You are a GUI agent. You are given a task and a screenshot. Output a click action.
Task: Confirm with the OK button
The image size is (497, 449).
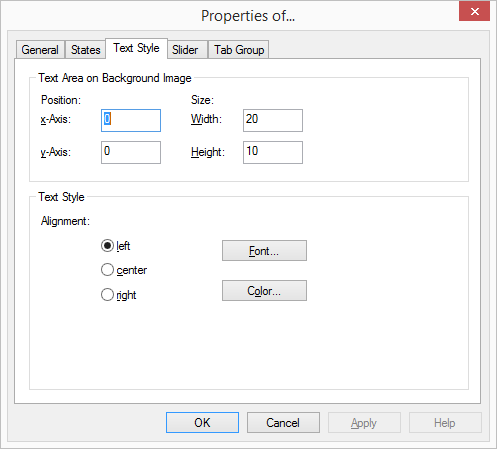pyautogui.click(x=202, y=423)
